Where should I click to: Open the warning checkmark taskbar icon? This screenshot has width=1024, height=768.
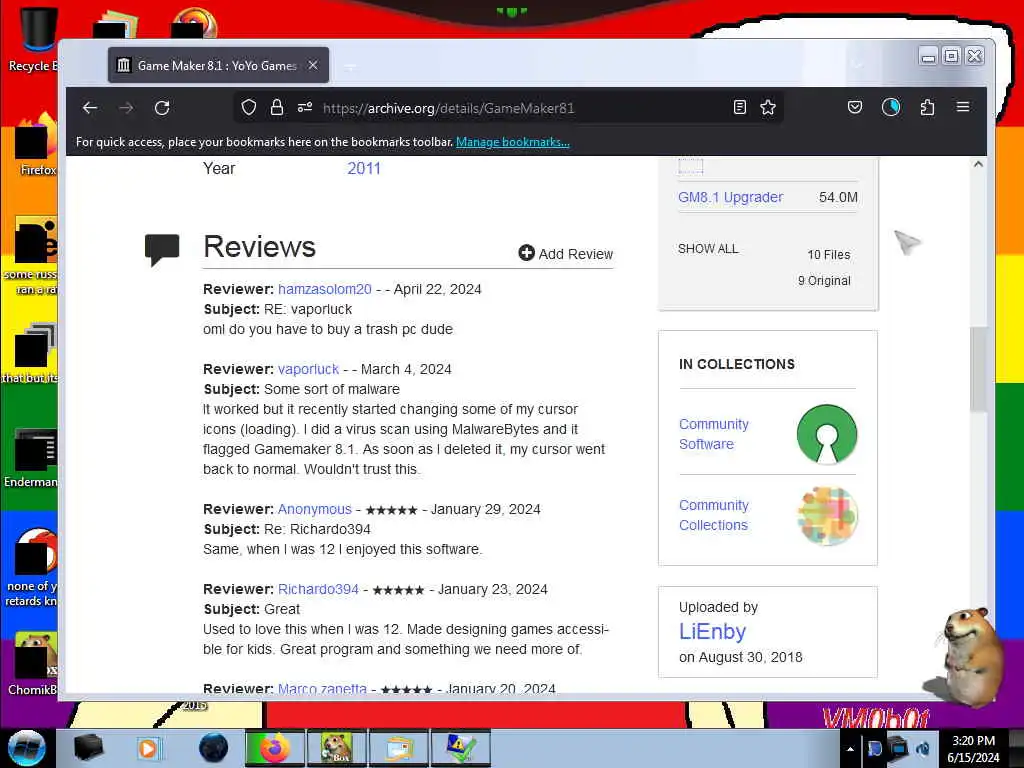460,748
